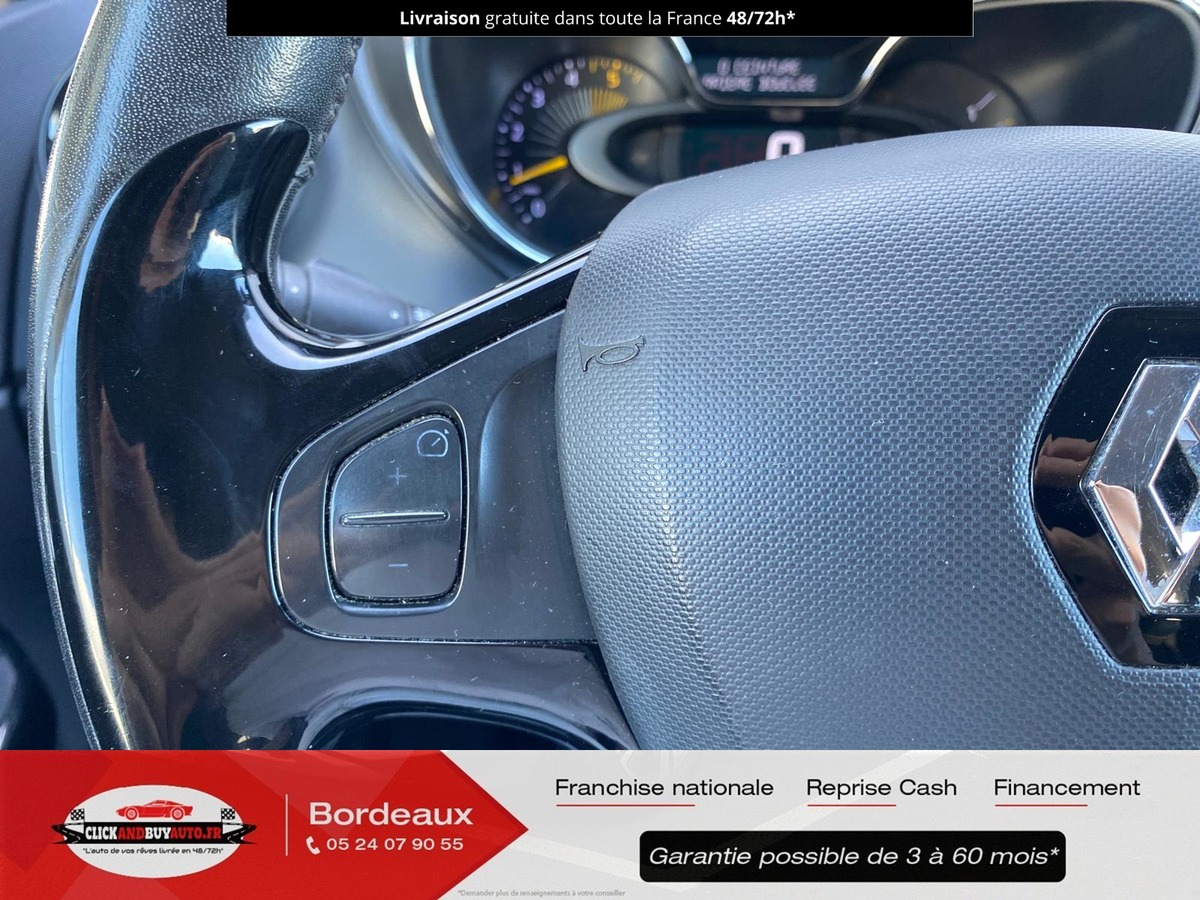Tap the minus symbol on steering wheel button
1200x900 pixels.
[398, 566]
